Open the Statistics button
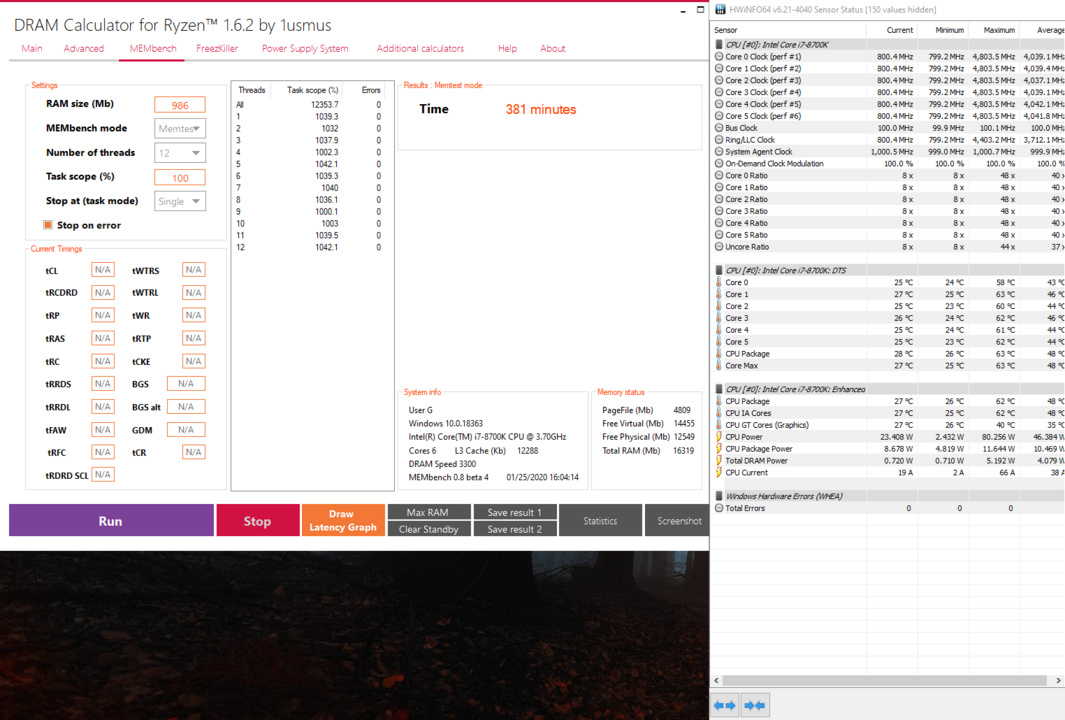This screenshot has height=720, width=1065. [x=600, y=521]
